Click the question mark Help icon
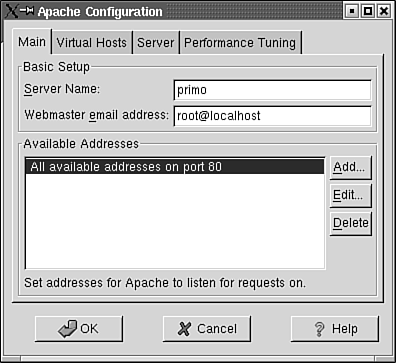 319,329
